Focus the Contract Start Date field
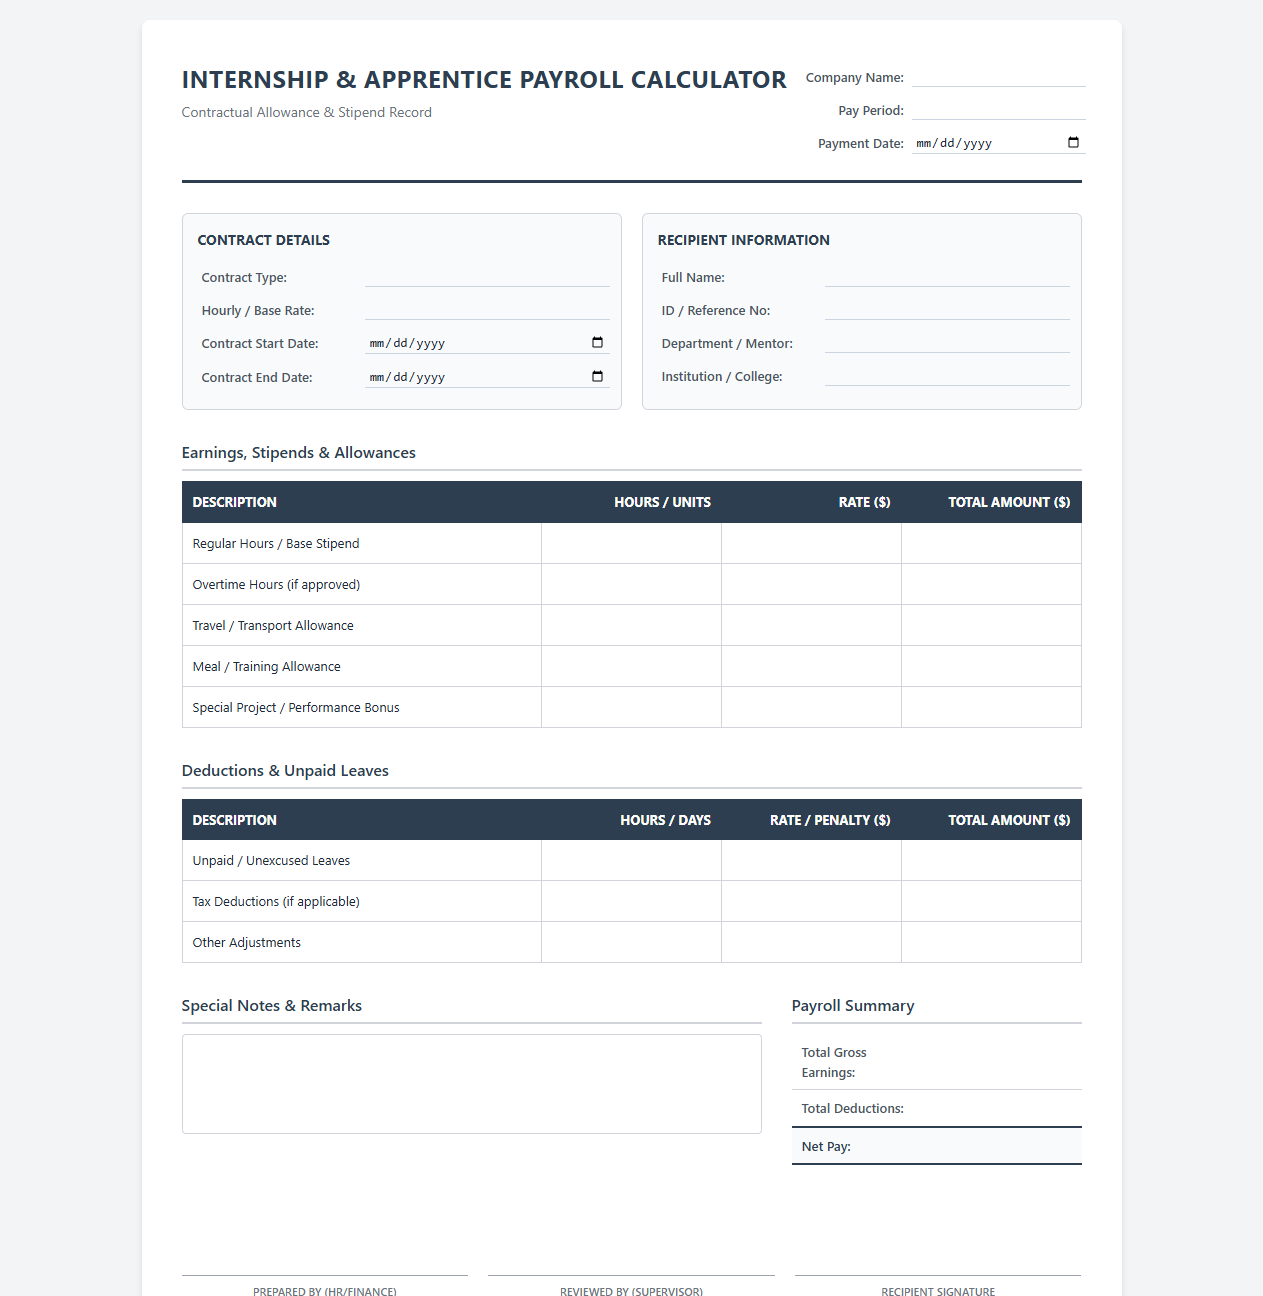The width and height of the screenshot is (1263, 1296). click(x=487, y=343)
